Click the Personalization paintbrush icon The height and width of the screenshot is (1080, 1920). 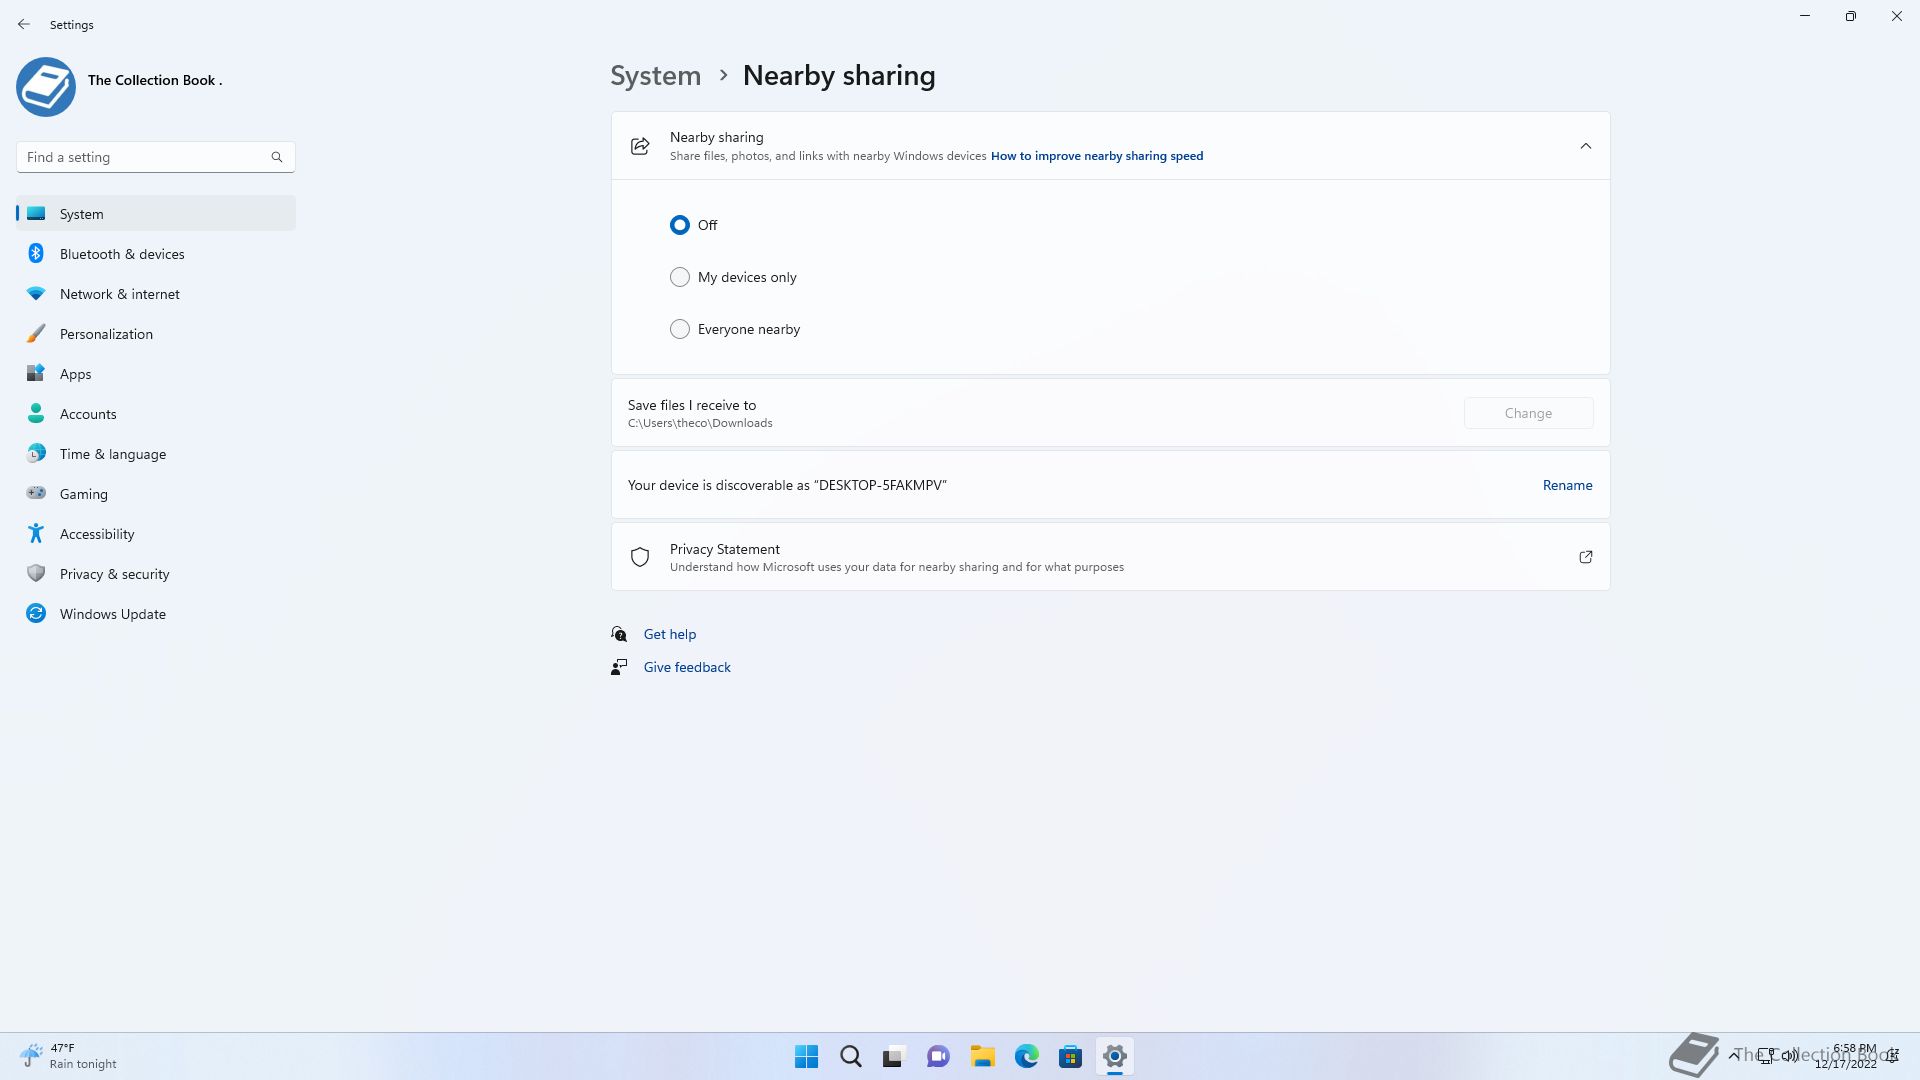pyautogui.click(x=36, y=333)
